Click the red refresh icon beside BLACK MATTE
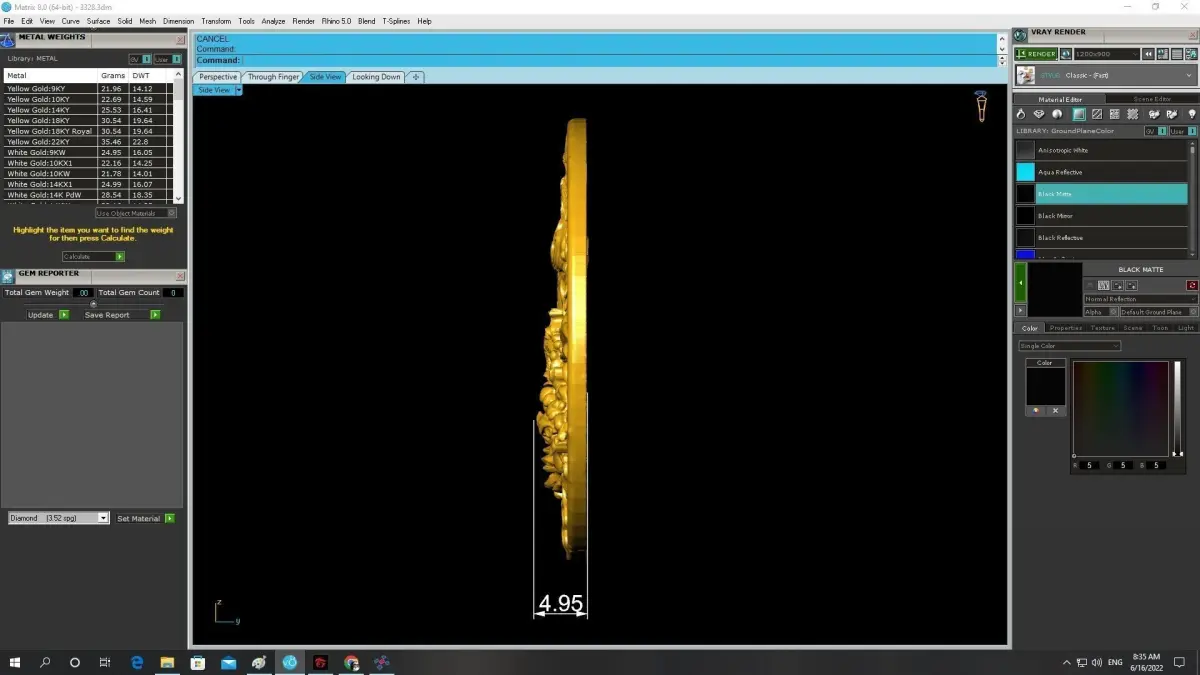Viewport: 1200px width, 675px height. pyautogui.click(x=1191, y=285)
